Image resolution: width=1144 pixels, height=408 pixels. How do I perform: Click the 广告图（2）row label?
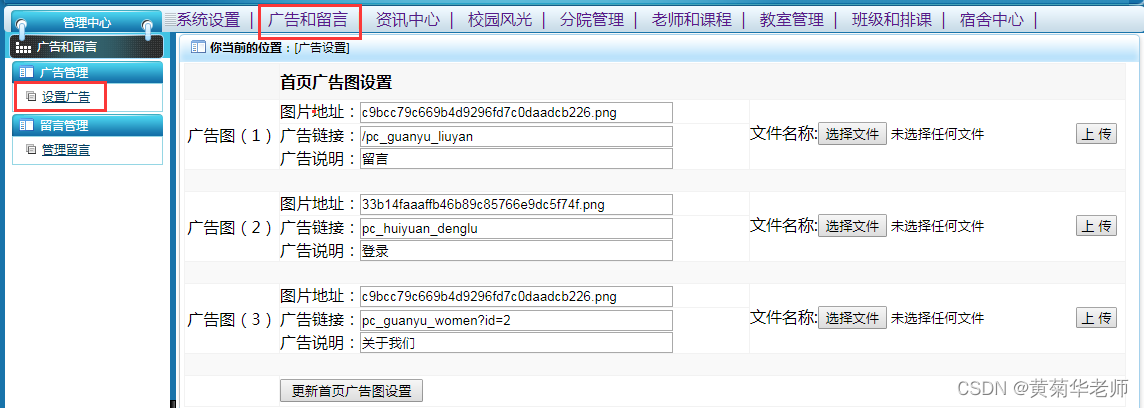[x=231, y=228]
